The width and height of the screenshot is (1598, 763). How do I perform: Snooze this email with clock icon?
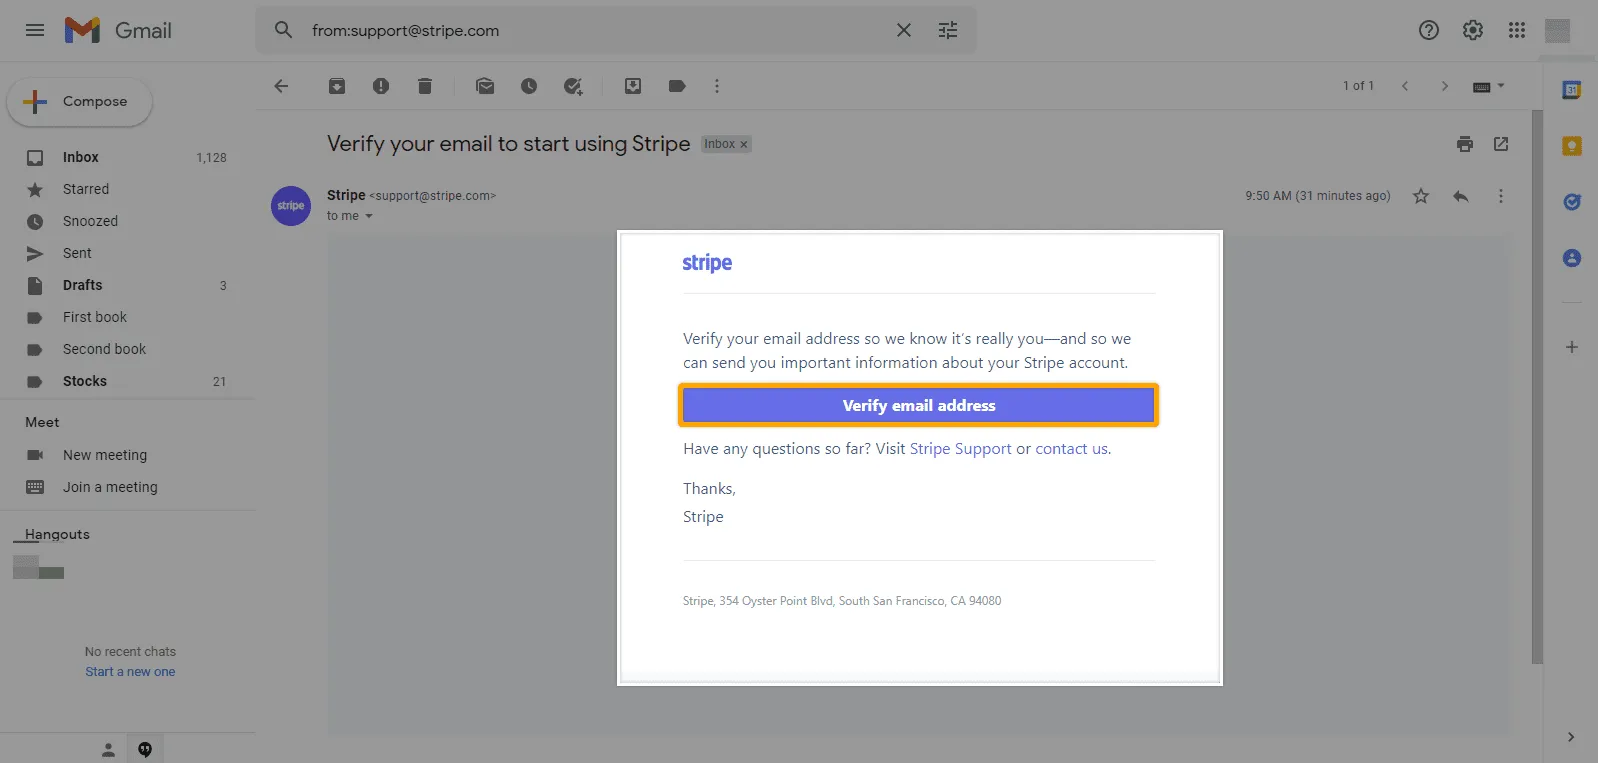[529, 86]
